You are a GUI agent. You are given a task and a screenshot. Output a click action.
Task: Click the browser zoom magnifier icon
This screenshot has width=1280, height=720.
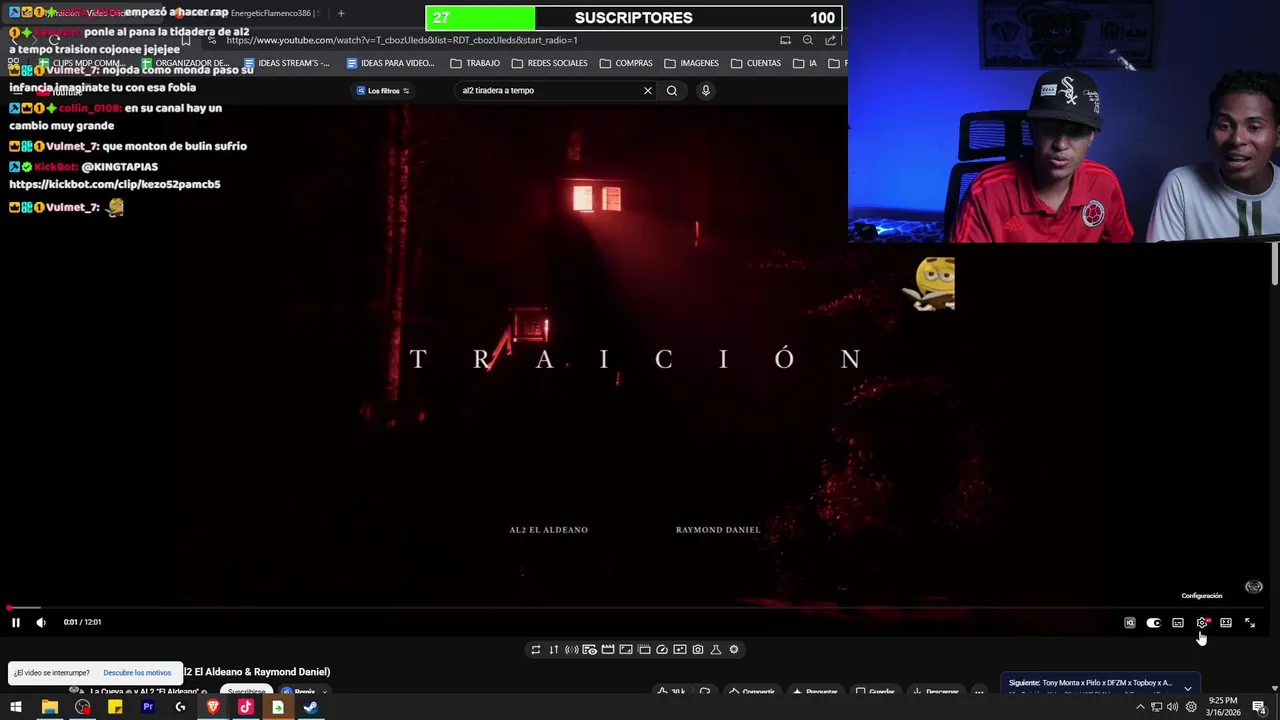pyautogui.click(x=808, y=40)
